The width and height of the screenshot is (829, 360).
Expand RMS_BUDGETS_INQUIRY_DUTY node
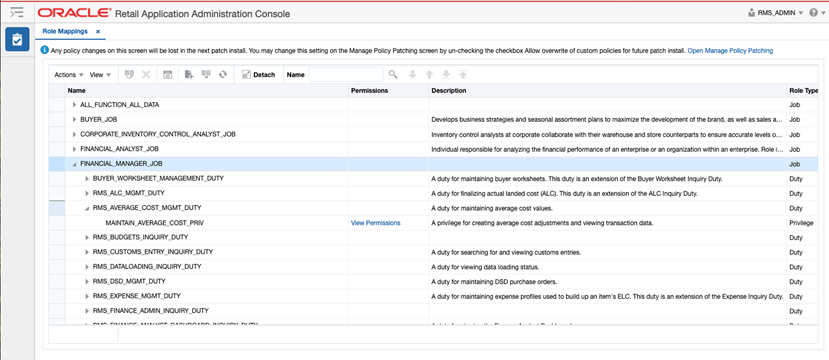click(87, 238)
